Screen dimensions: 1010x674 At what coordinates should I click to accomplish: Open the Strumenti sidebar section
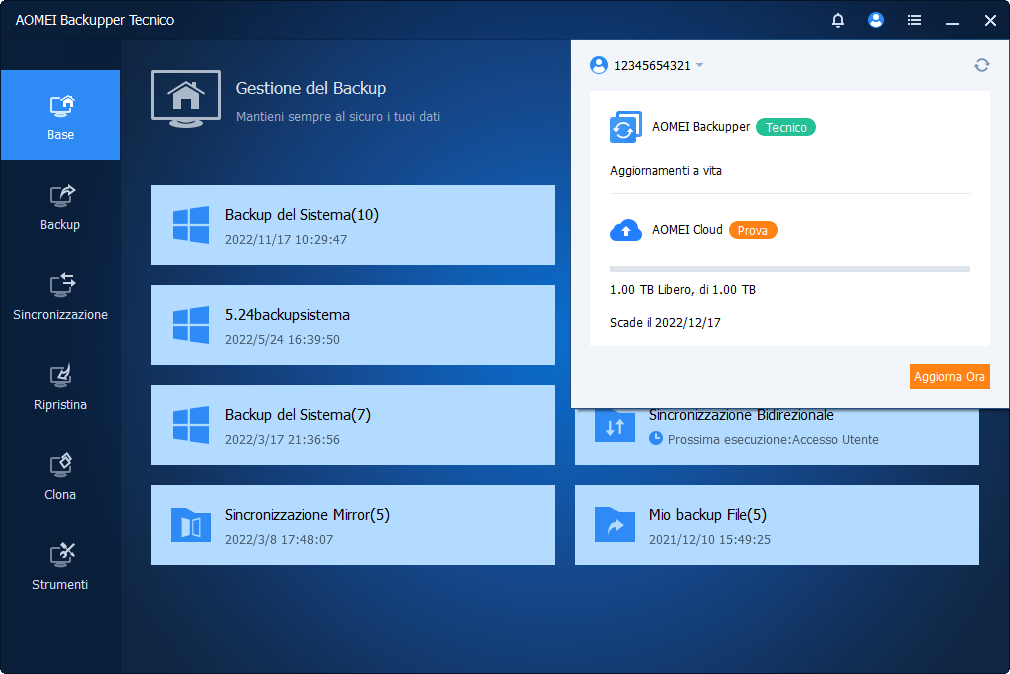point(61,566)
